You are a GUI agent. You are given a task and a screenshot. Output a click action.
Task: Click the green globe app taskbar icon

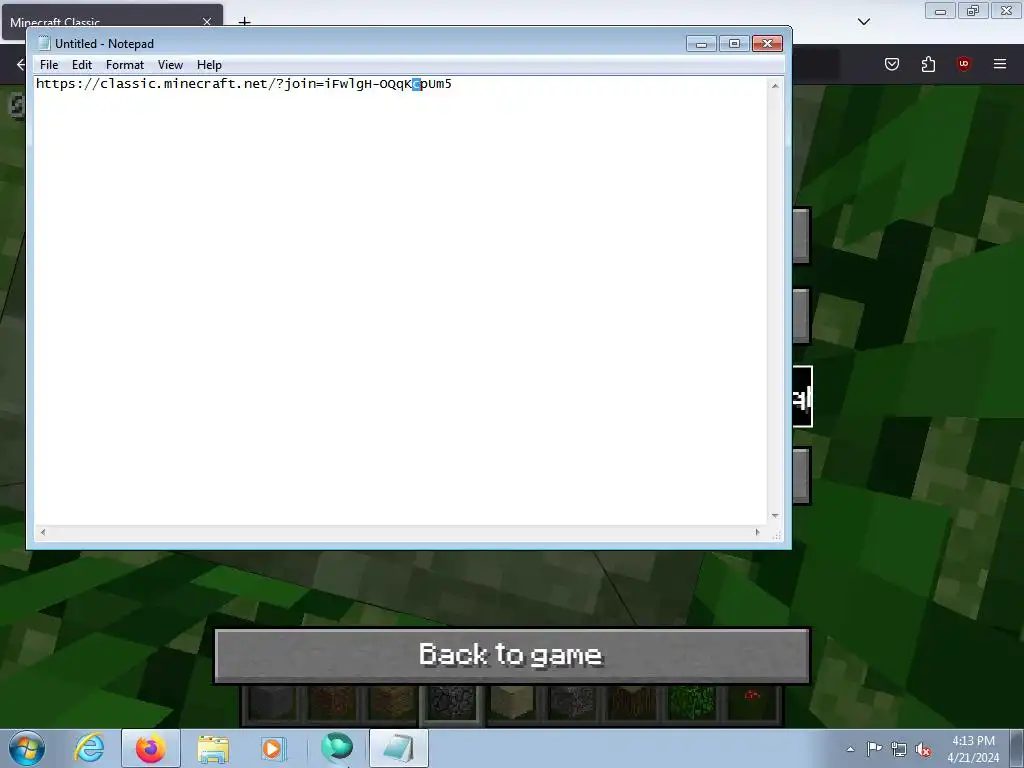click(337, 748)
